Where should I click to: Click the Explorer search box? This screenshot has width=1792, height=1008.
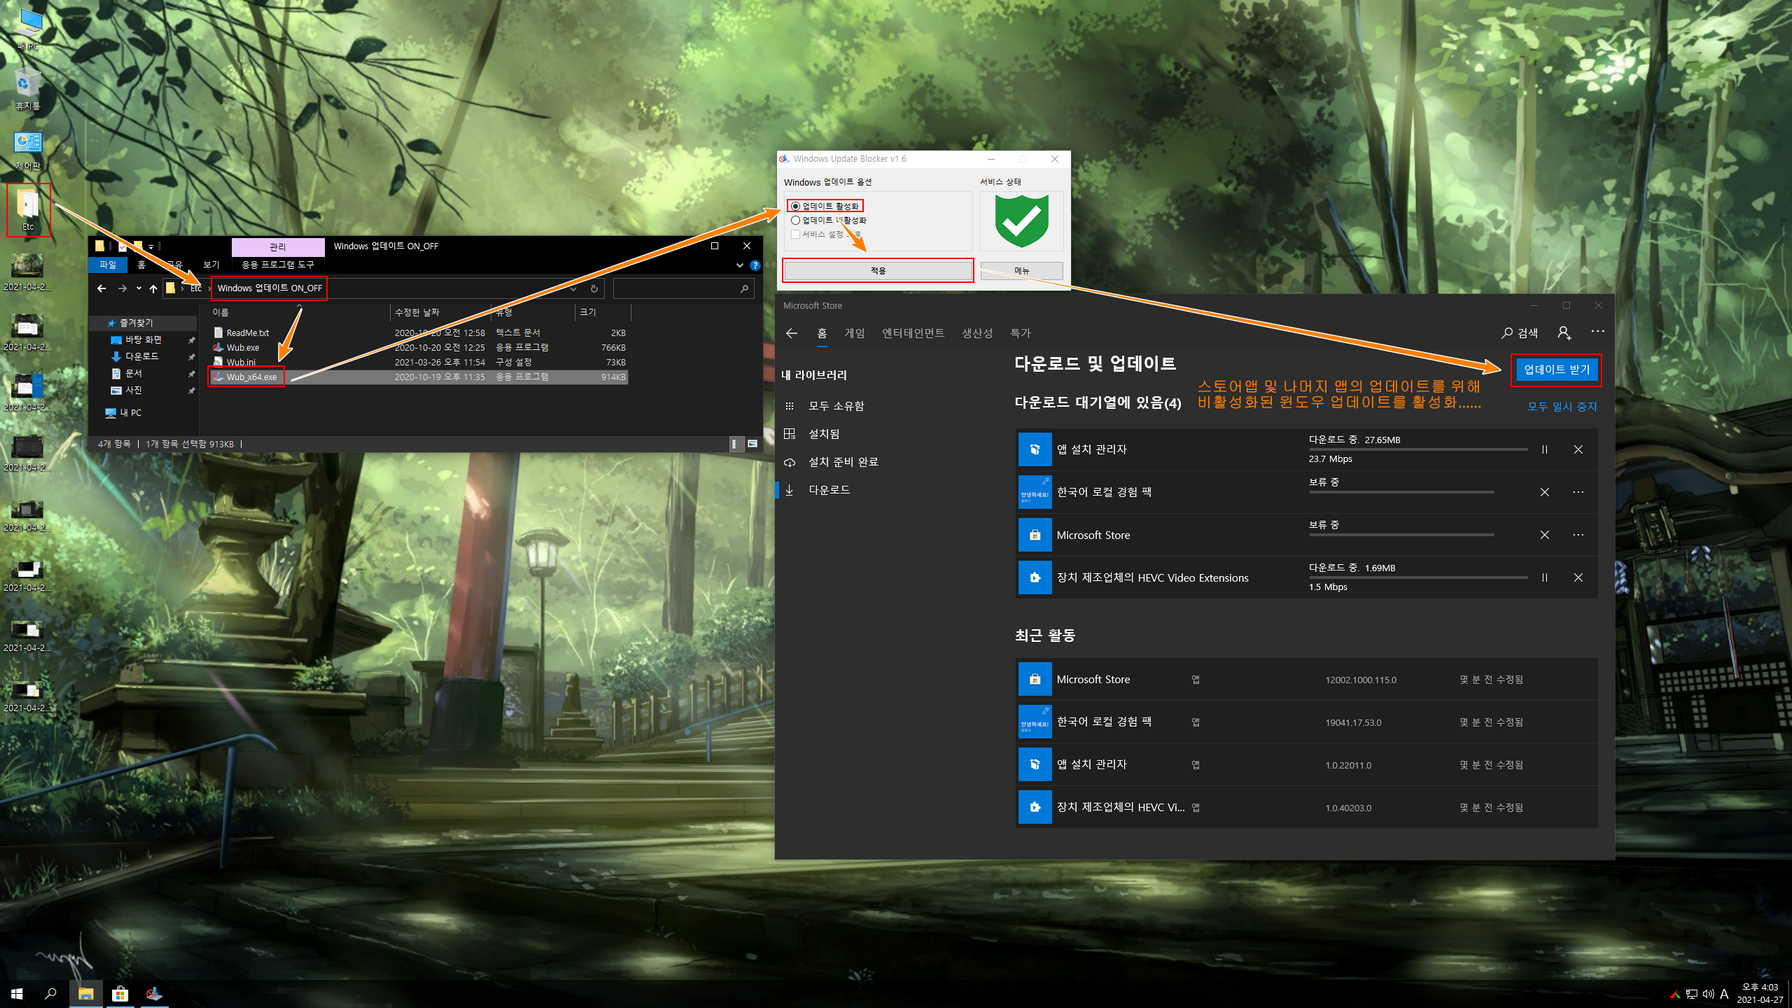682,288
